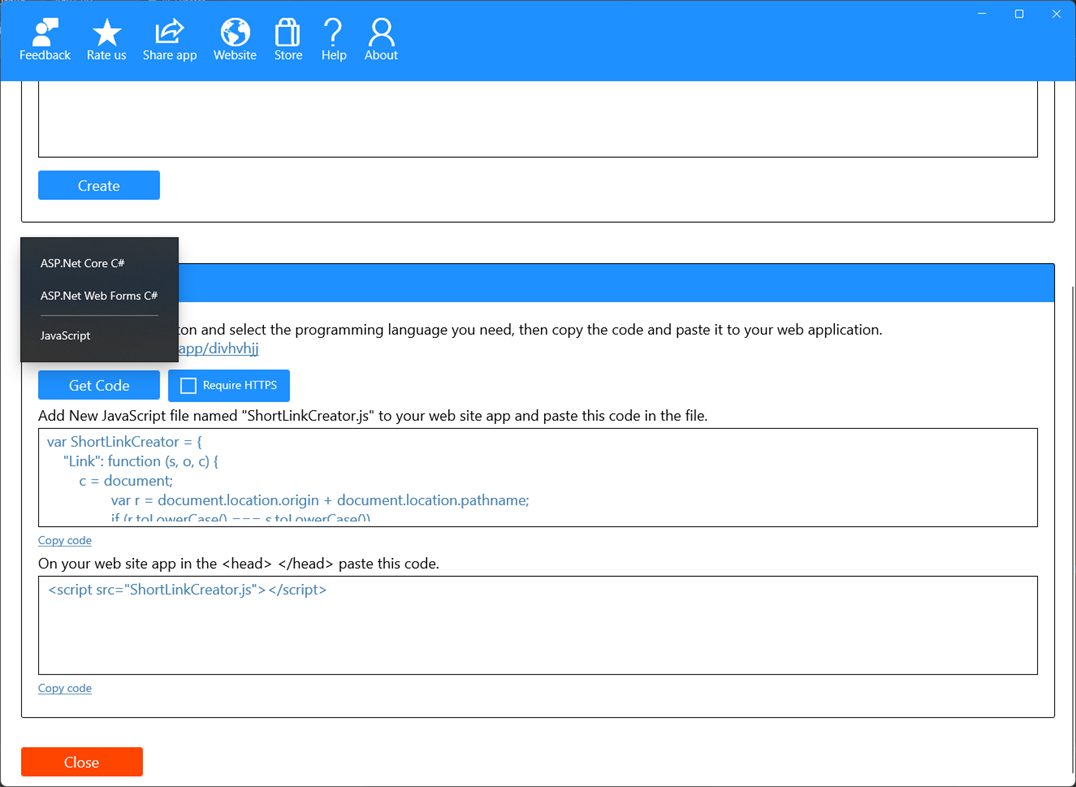The width and height of the screenshot is (1076, 787).
Task: Select the Share app icon
Action: click(169, 38)
